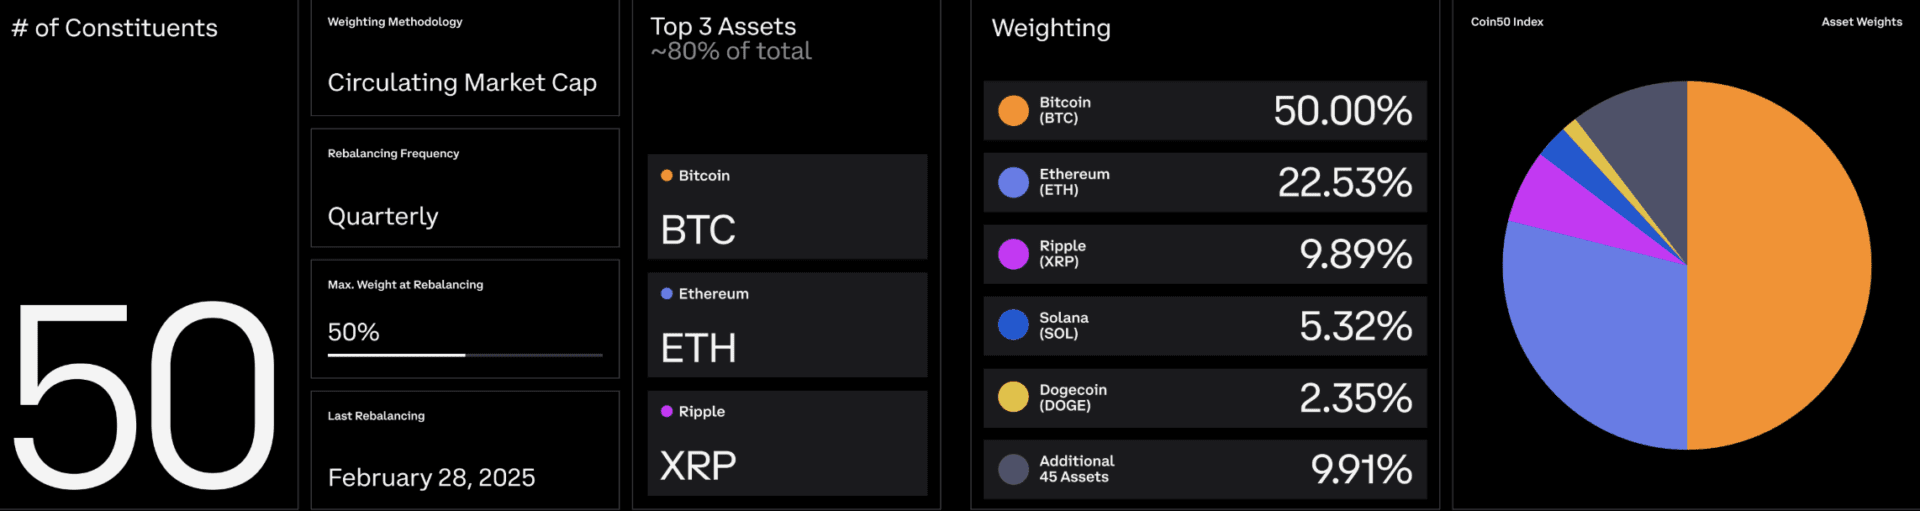The width and height of the screenshot is (1920, 511).
Task: Click the February 28, 2025 last rebalancing card
Action: click(465, 450)
